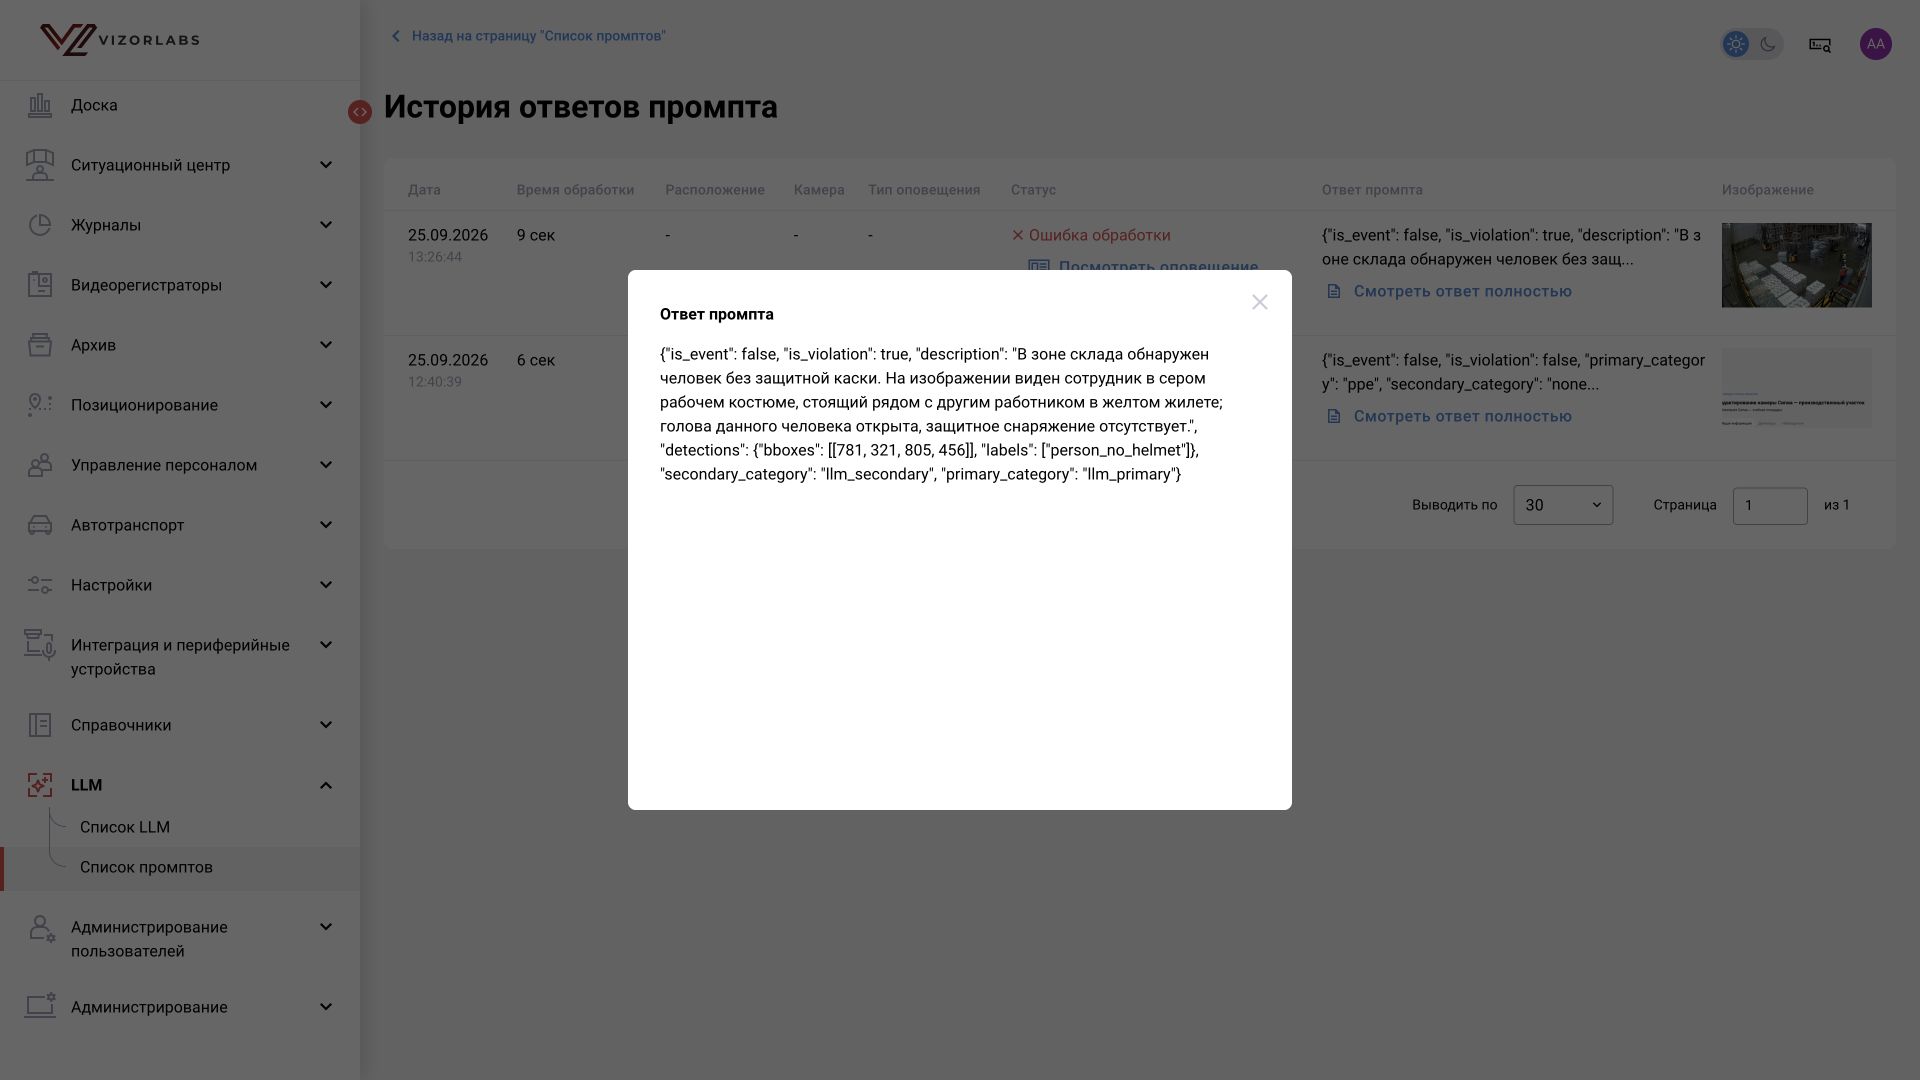Select the Автотранспорт menu item

pos(127,525)
